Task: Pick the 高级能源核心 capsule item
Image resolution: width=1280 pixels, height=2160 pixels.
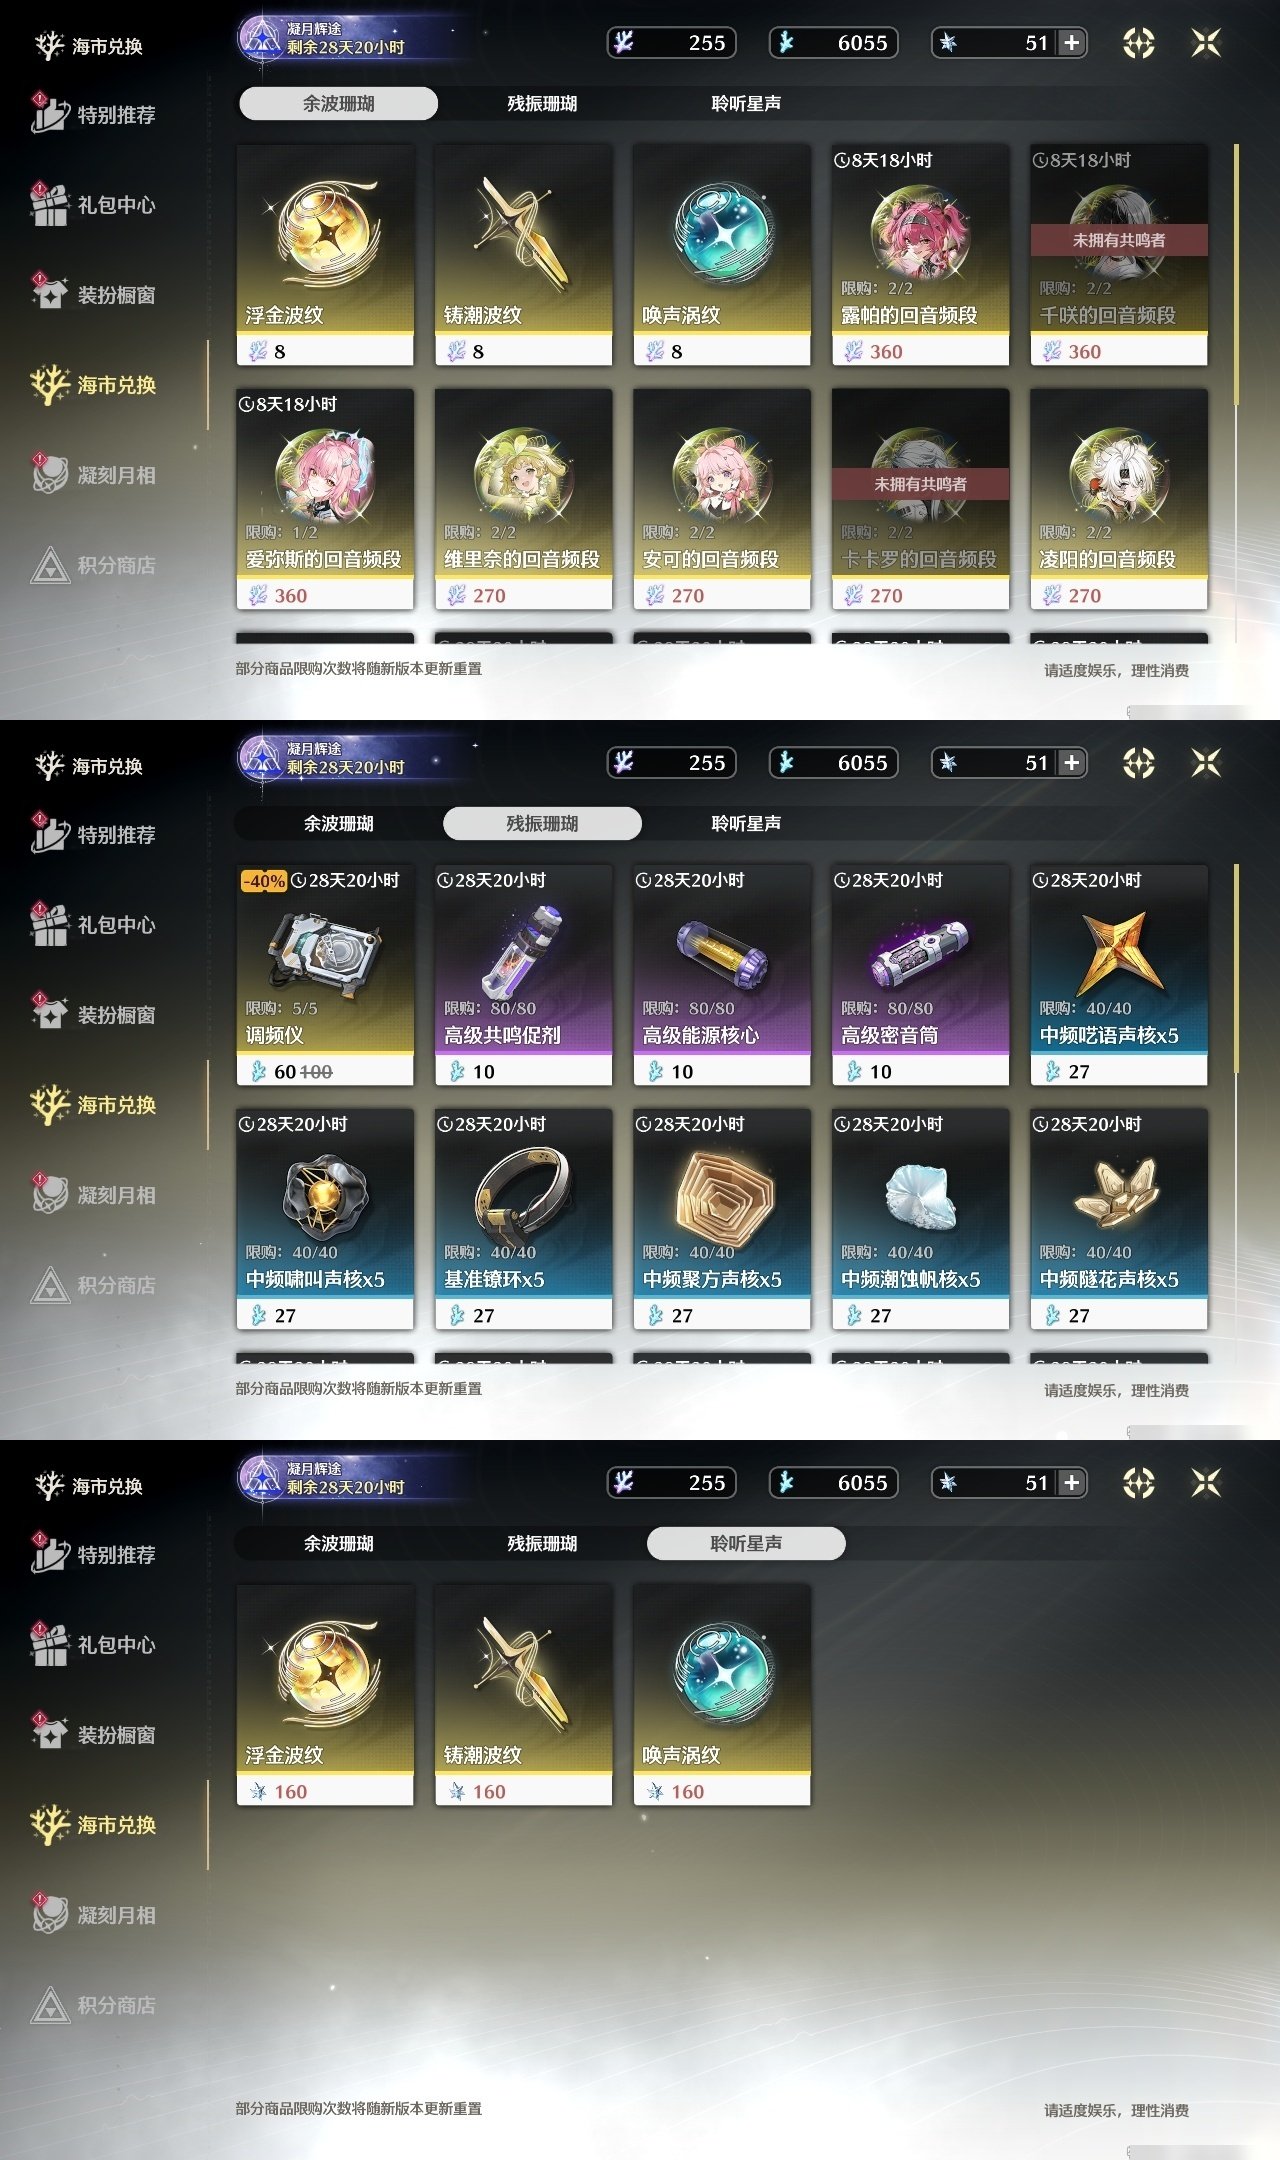Action: pos(722,975)
